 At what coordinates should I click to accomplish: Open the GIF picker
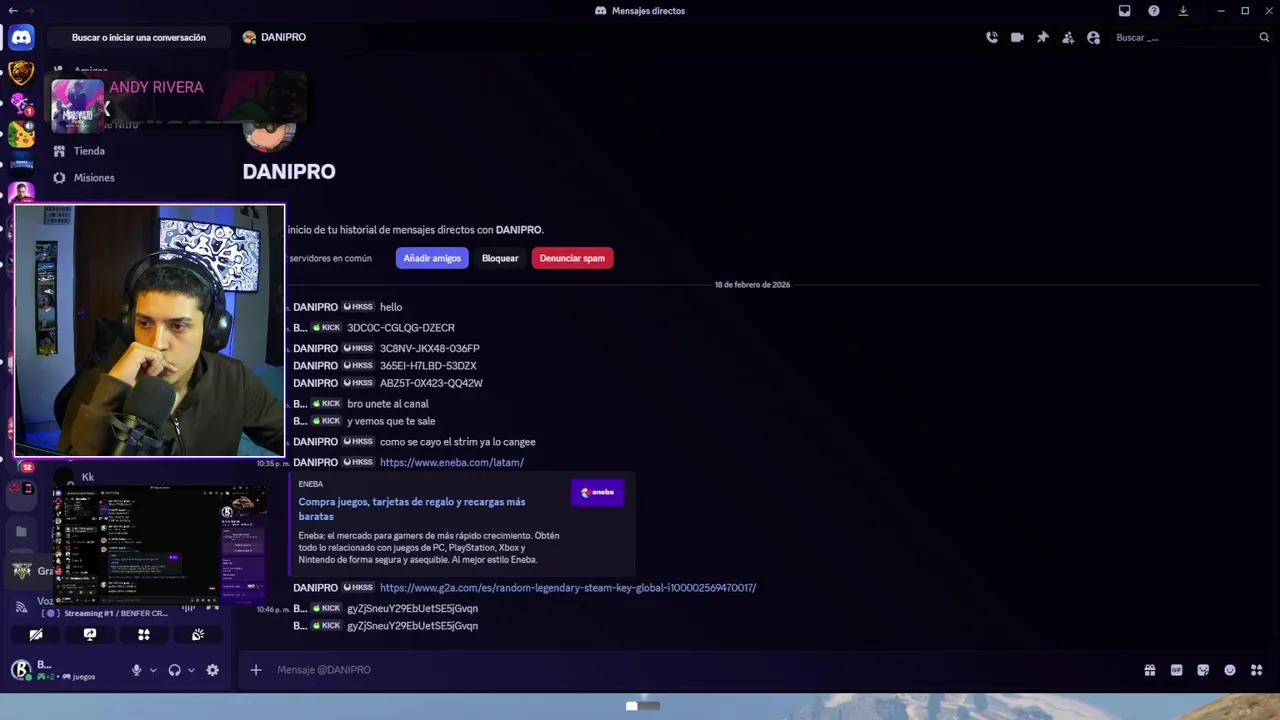[x=1176, y=670]
